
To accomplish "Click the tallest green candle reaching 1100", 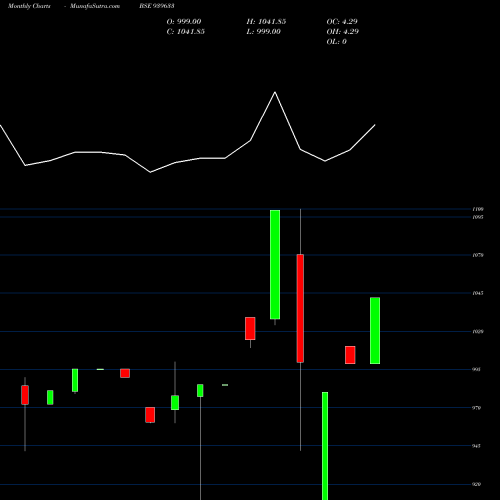I will [275, 264].
